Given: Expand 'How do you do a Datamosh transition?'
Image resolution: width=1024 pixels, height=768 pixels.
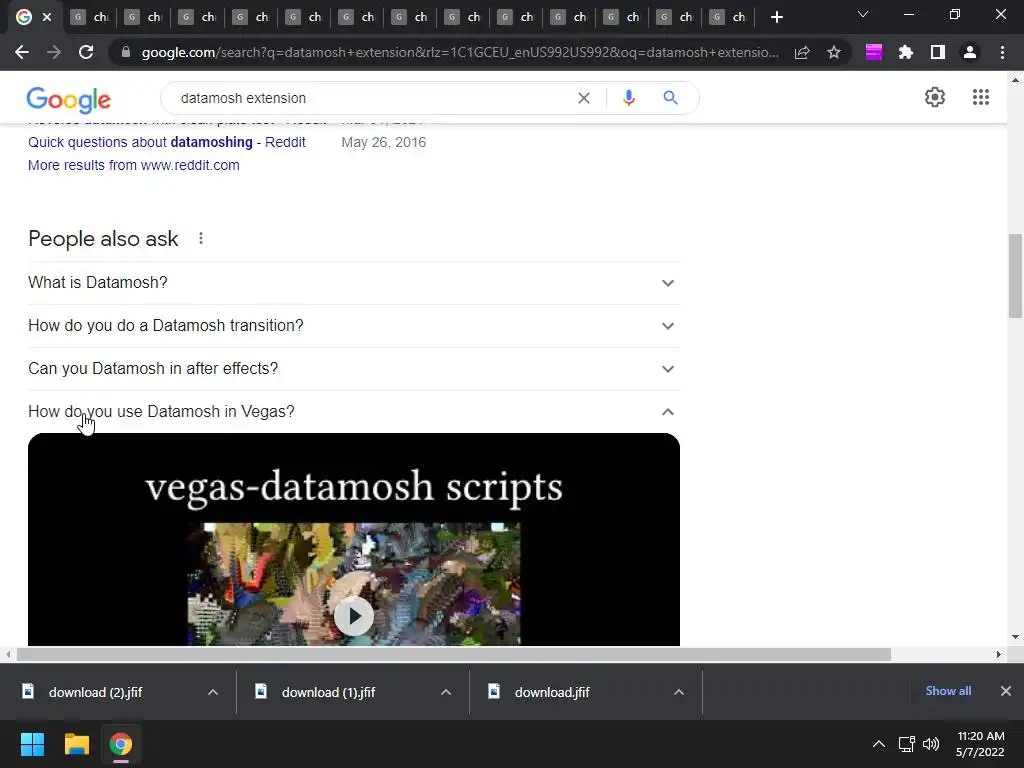Looking at the screenshot, I should pos(354,326).
